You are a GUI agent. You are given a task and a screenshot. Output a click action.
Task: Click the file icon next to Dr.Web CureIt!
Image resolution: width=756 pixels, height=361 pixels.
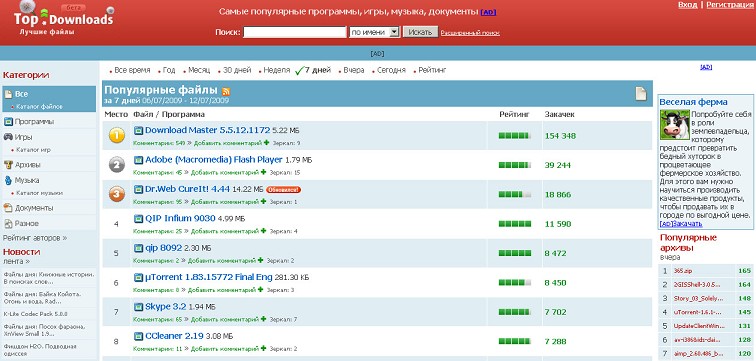pos(138,189)
